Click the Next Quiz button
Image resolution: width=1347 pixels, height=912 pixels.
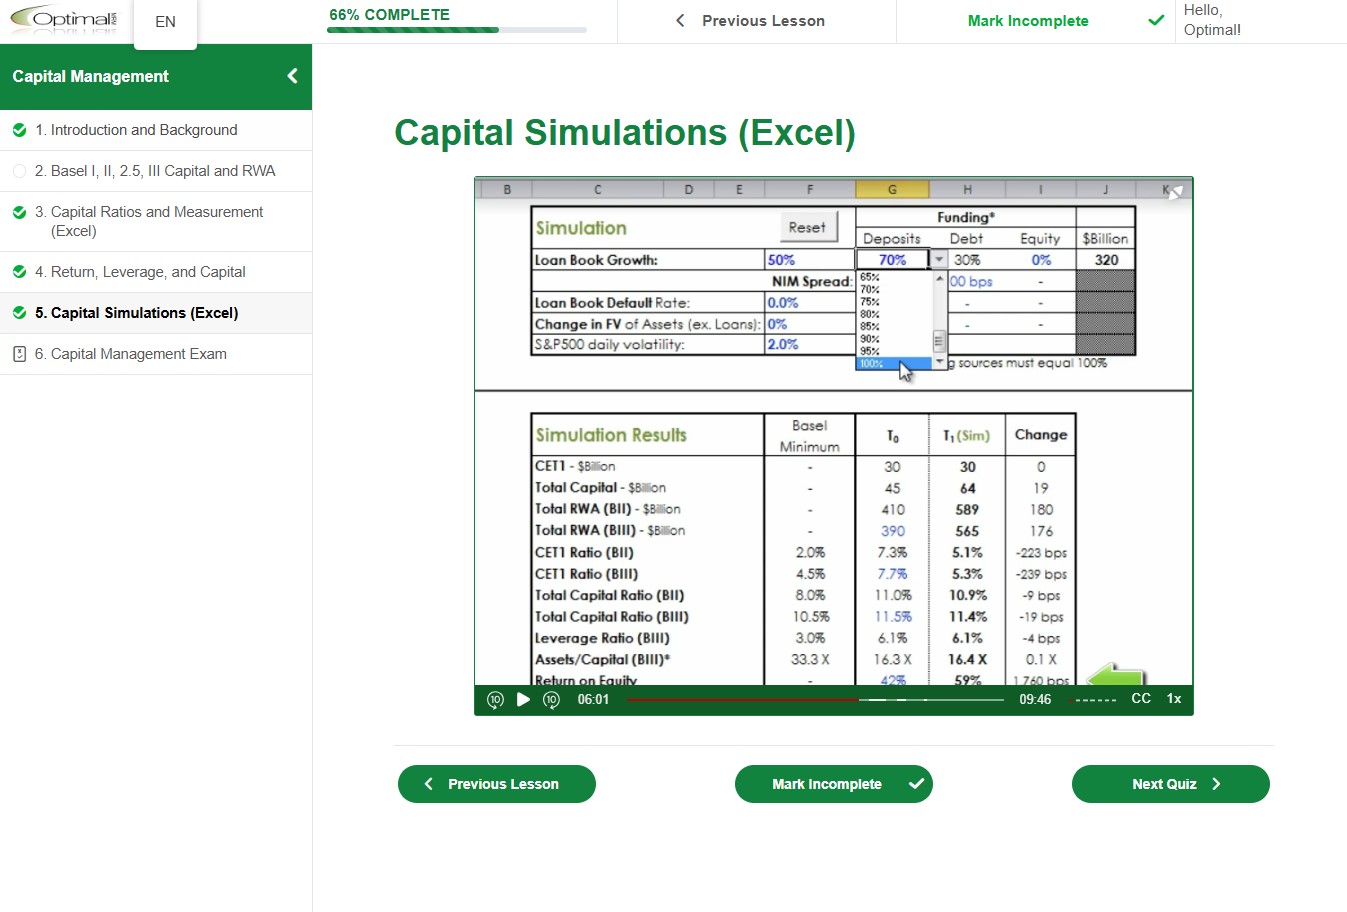tap(1170, 784)
